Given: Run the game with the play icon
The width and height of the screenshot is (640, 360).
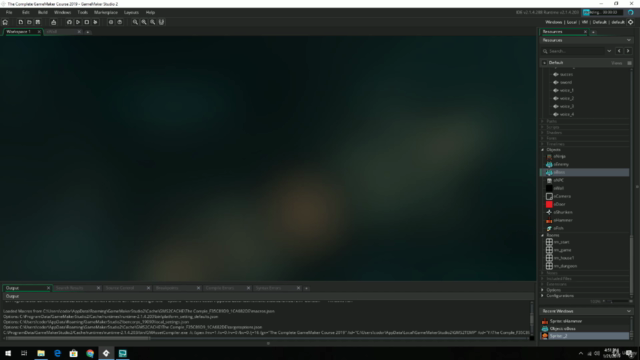Looking at the screenshot, I should [78, 22].
